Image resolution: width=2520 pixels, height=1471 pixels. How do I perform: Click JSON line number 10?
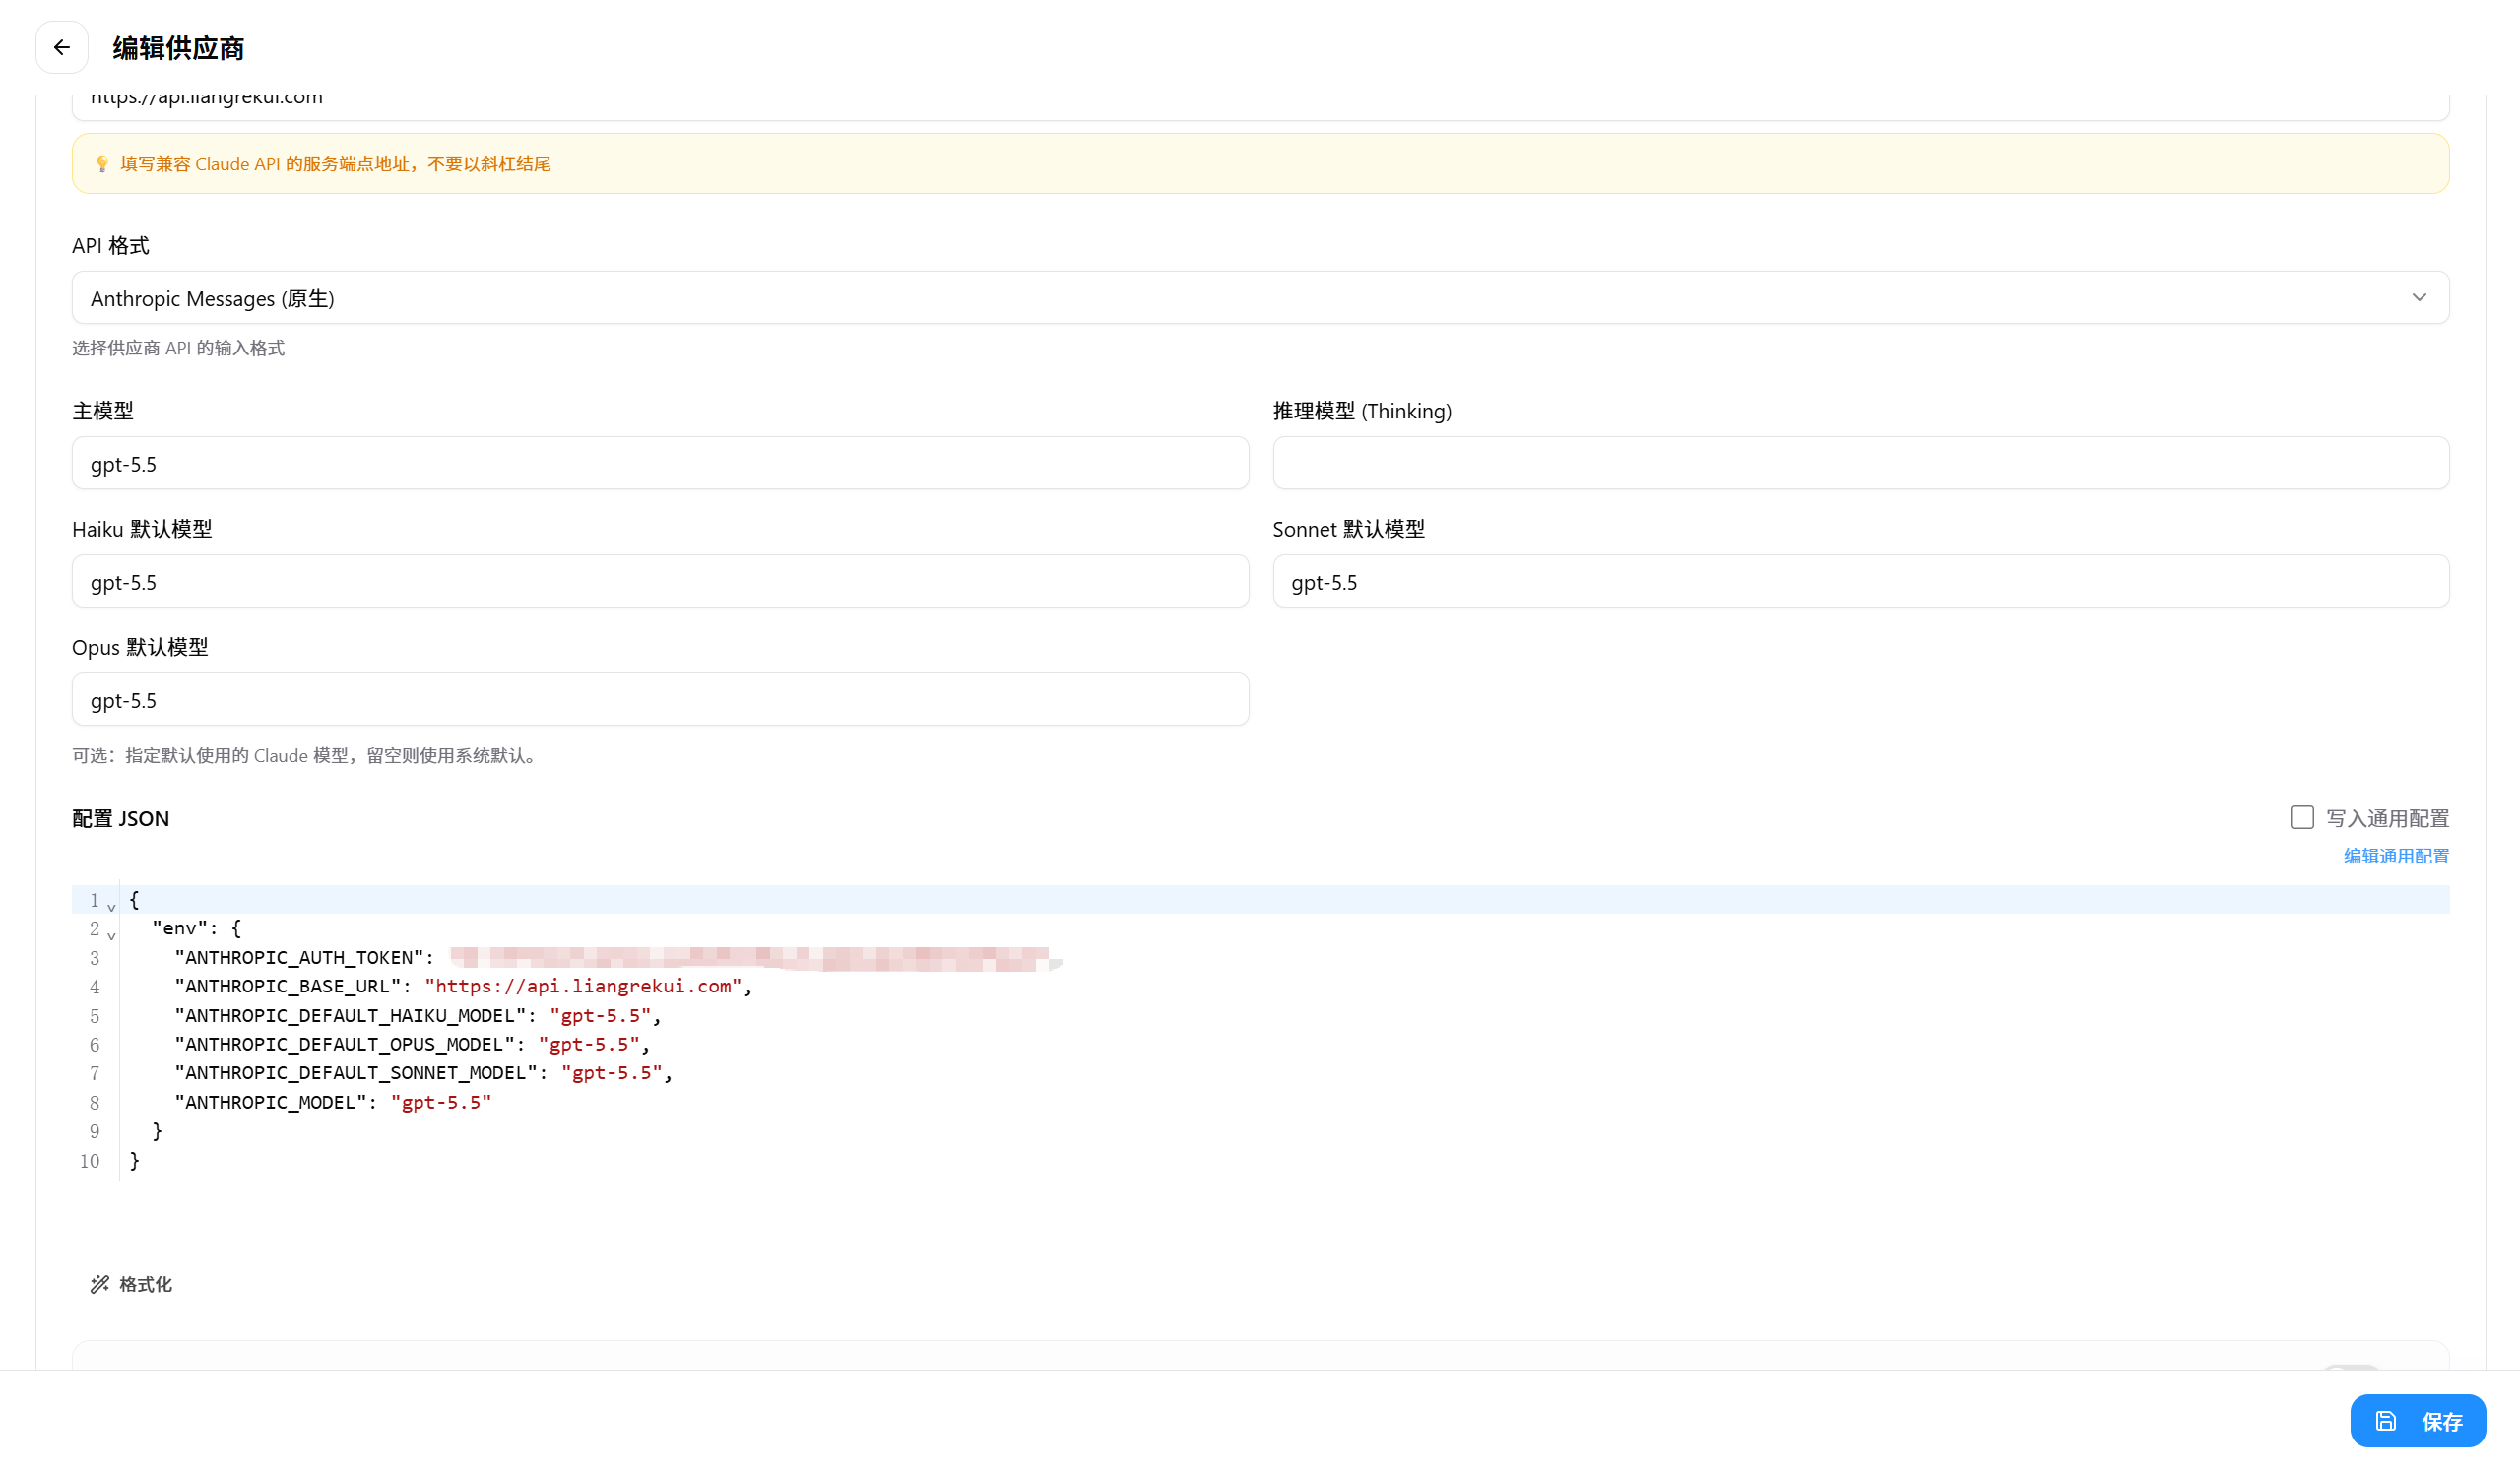(90, 1160)
